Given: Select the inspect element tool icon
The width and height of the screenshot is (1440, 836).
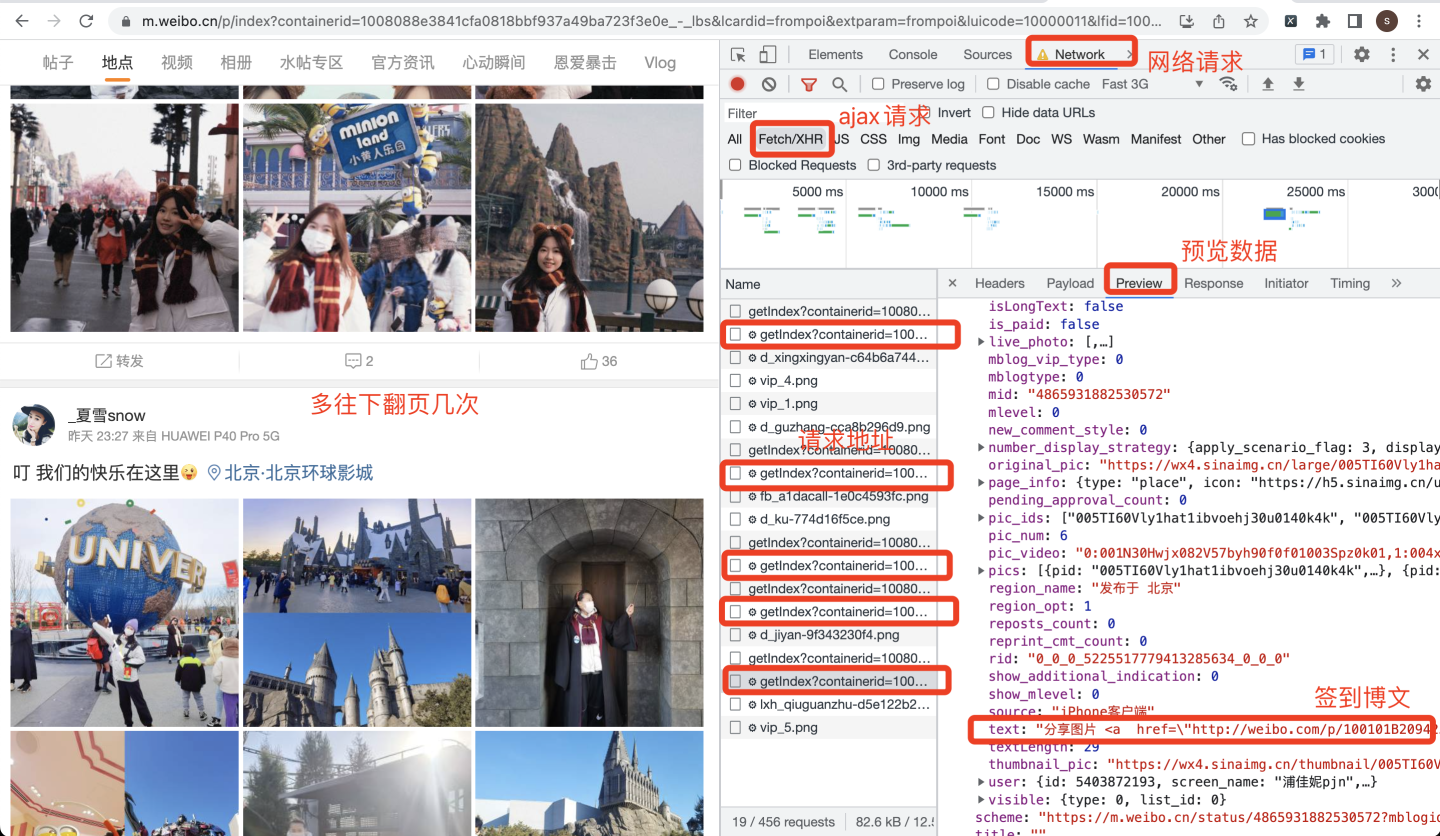Looking at the screenshot, I should (x=738, y=55).
